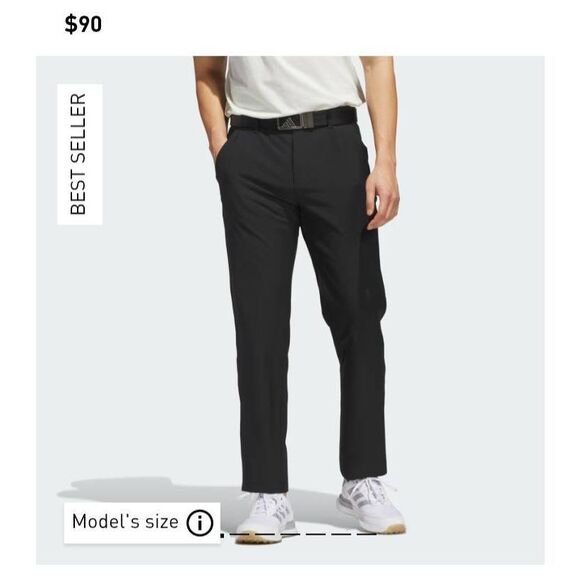Click the circled info icon
The height and width of the screenshot is (580, 580).
200,523
